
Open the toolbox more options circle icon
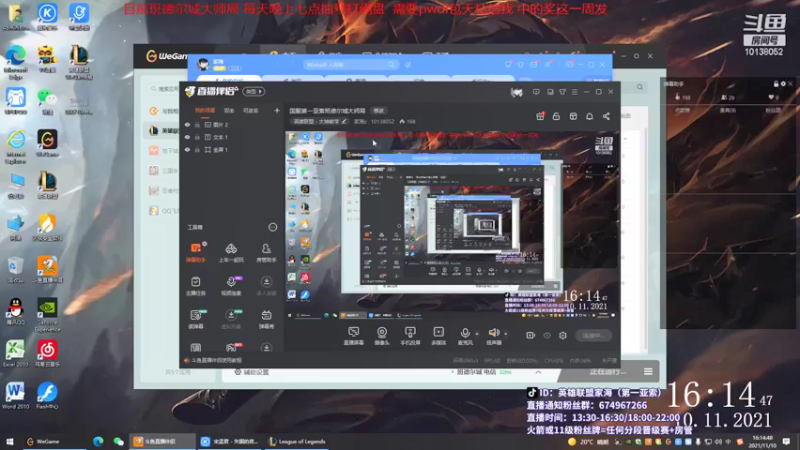272,227
